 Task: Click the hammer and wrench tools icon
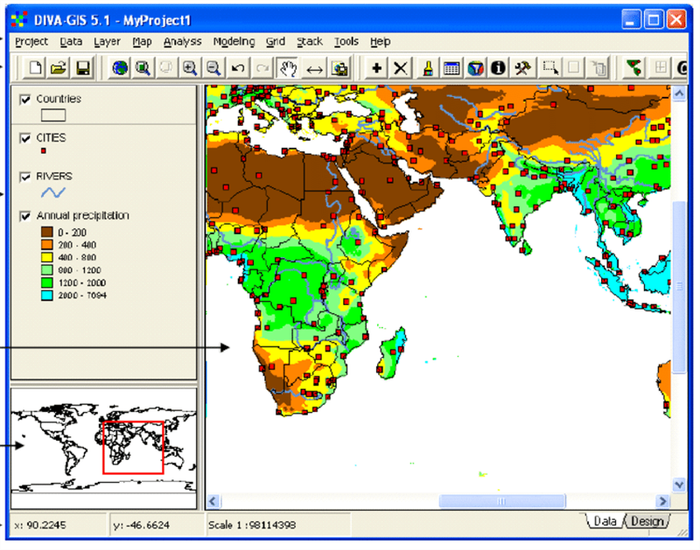[x=522, y=68]
